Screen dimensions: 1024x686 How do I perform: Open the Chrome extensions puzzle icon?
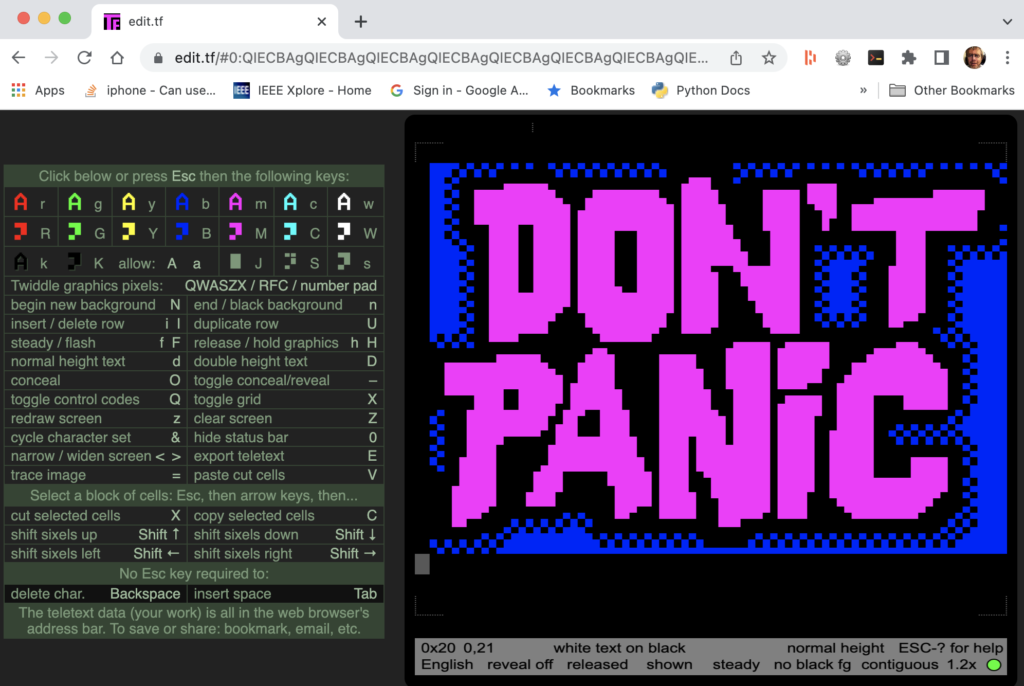908,58
